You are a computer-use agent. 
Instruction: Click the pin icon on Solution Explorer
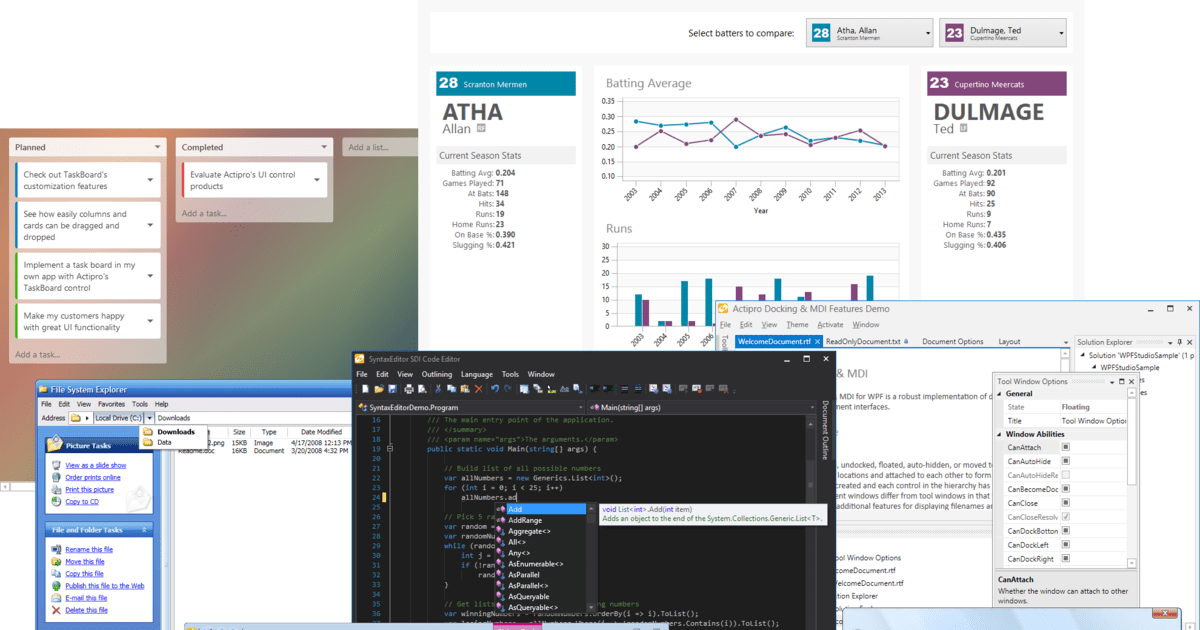1179,342
